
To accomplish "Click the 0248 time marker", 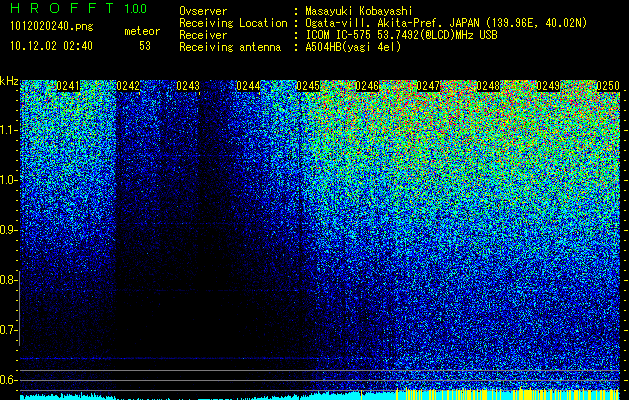I will coord(488,86).
